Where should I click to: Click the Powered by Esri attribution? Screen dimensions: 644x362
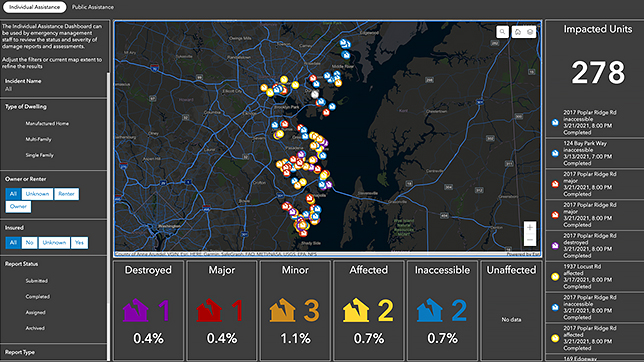pos(523,254)
